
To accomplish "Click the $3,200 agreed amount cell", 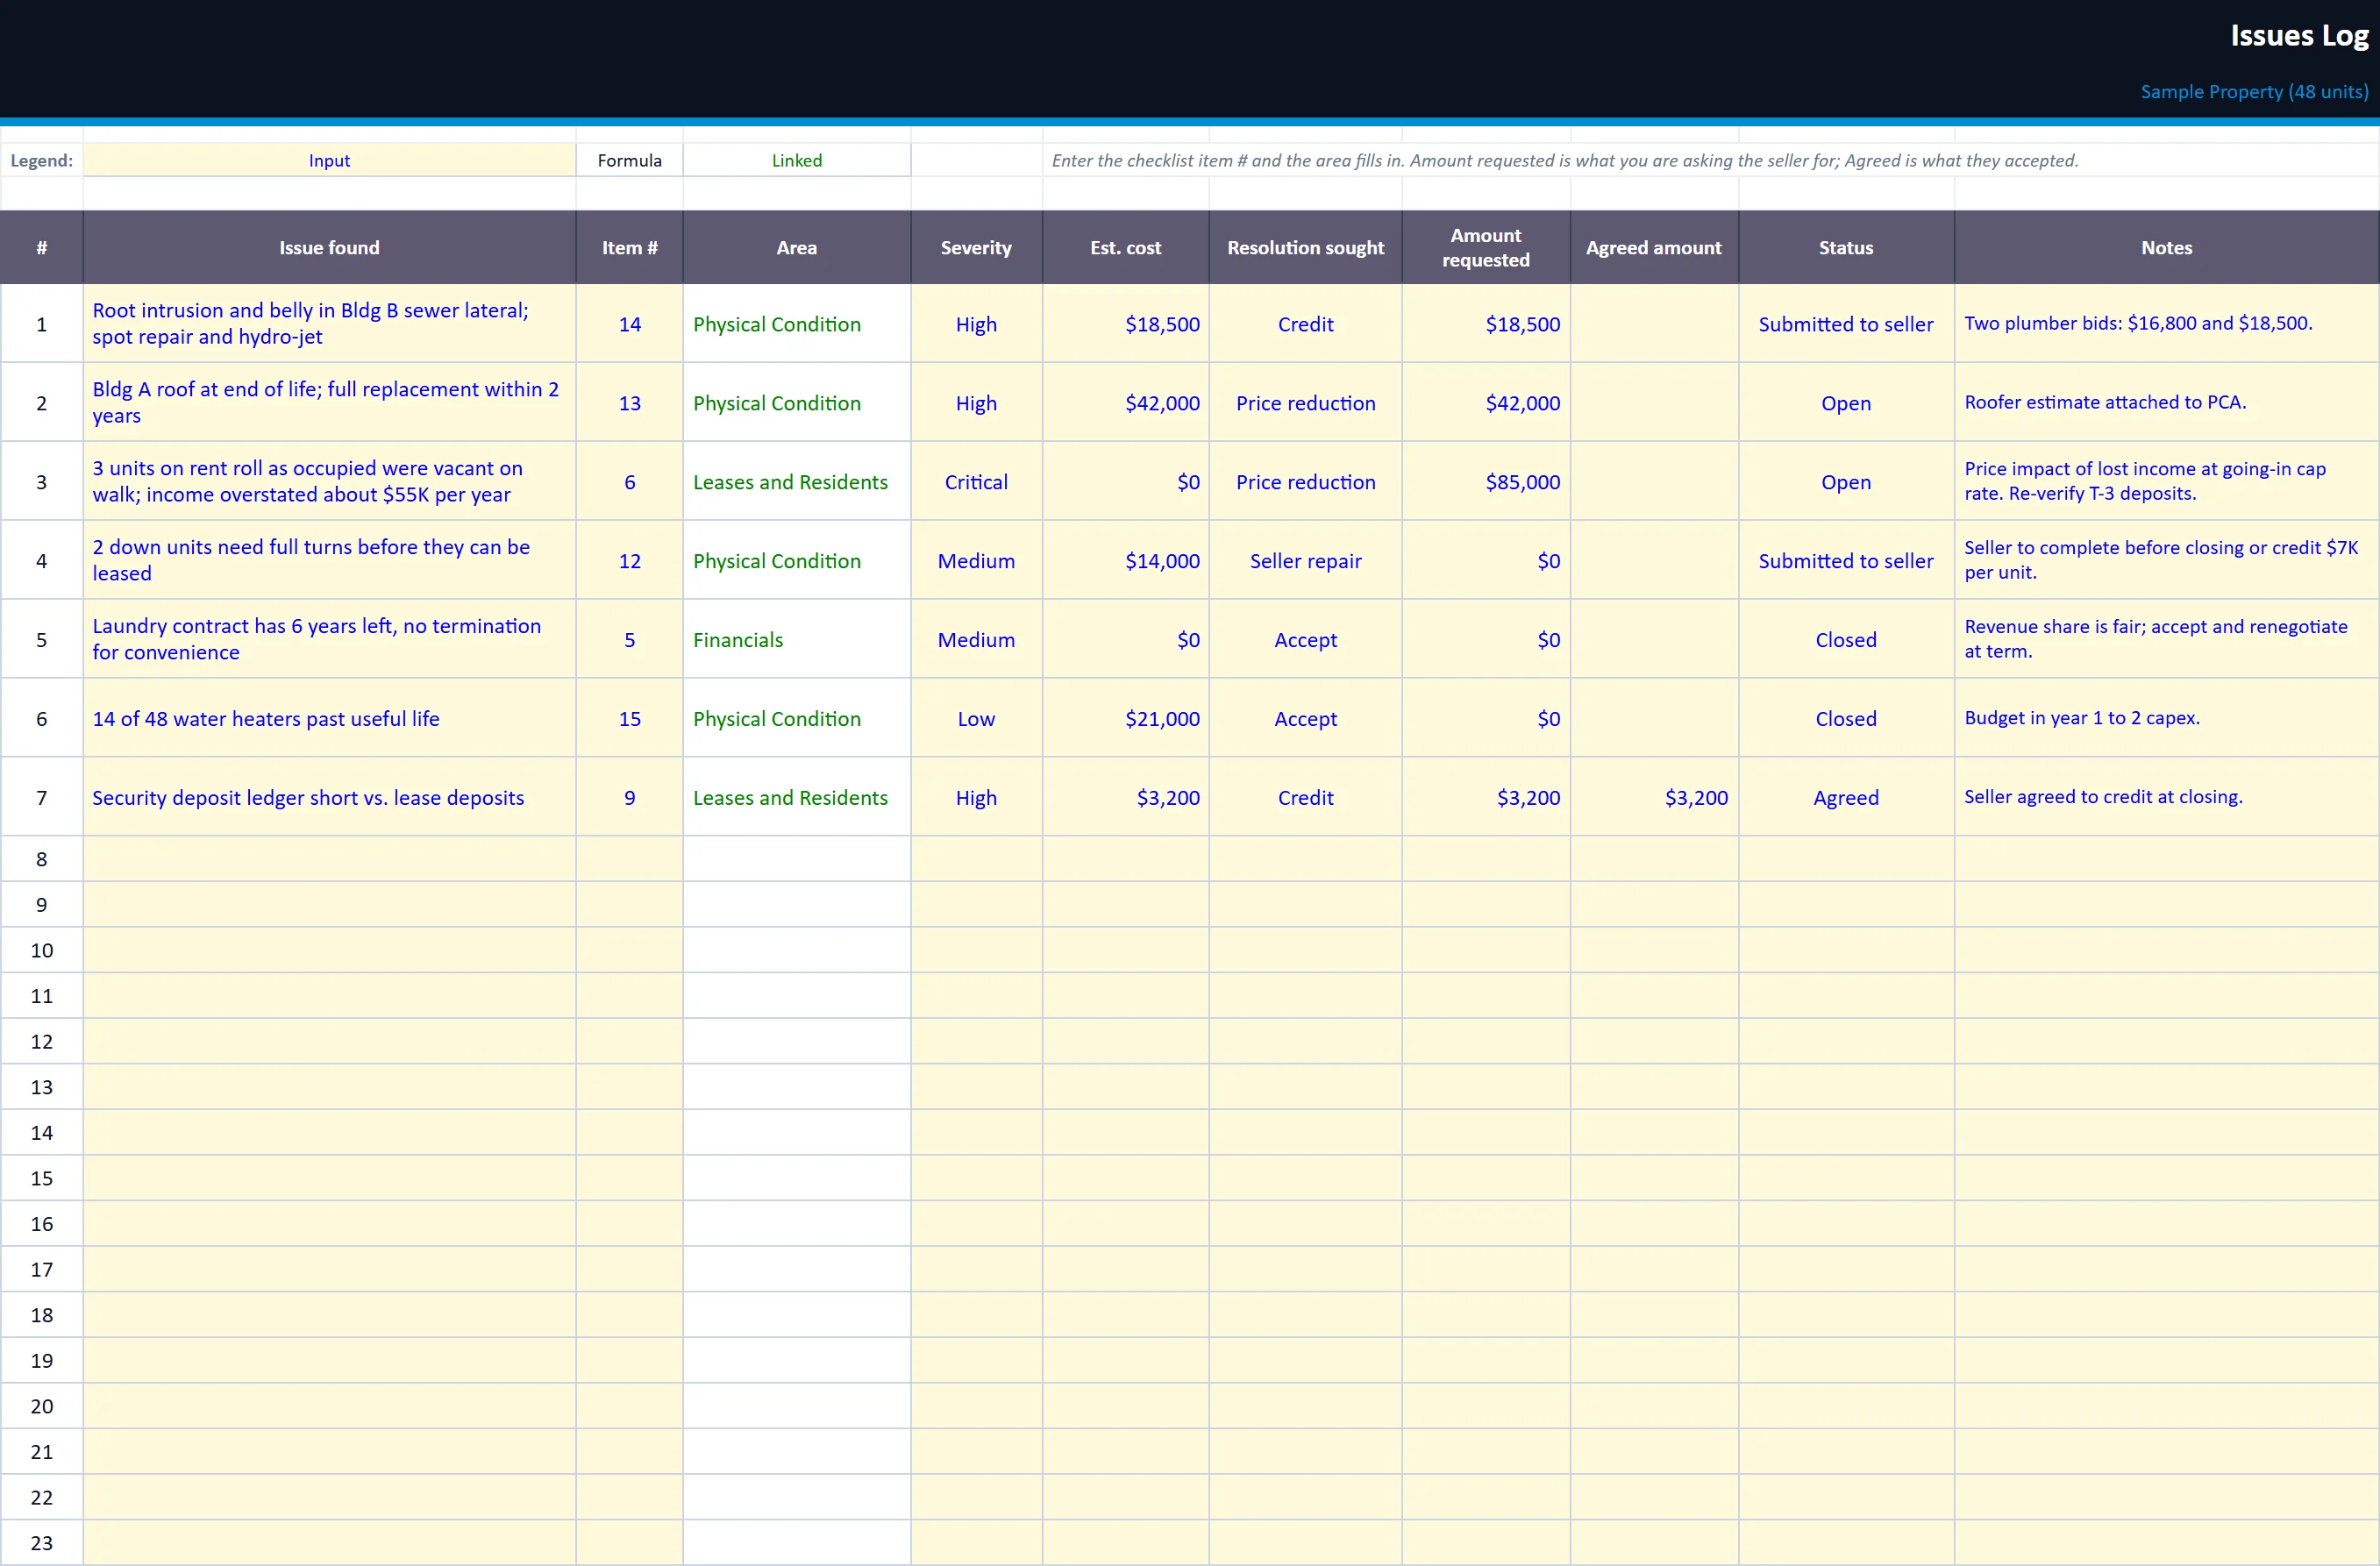I will click(1654, 798).
